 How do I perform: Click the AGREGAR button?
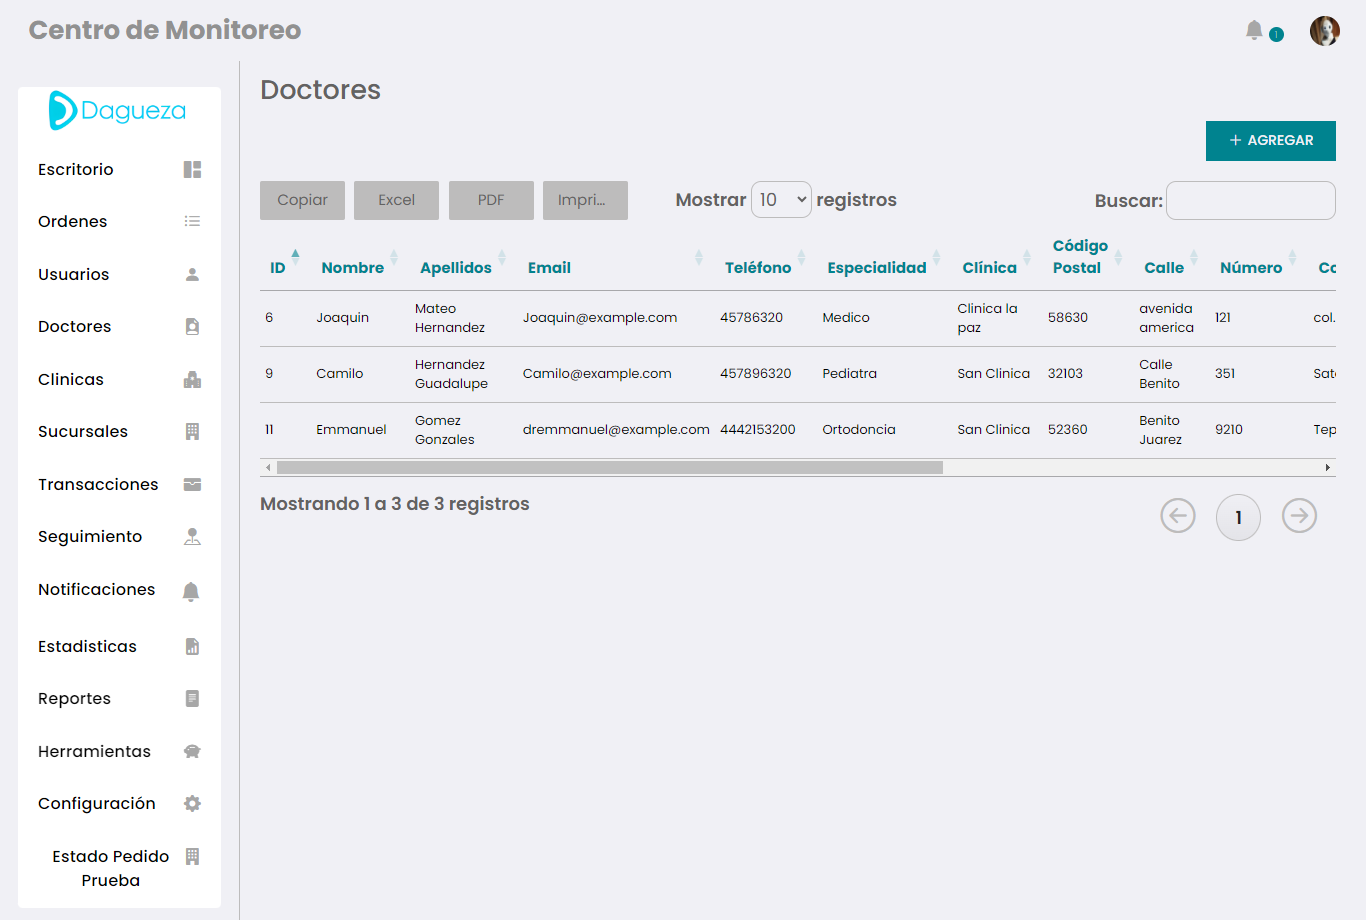pyautogui.click(x=1270, y=141)
